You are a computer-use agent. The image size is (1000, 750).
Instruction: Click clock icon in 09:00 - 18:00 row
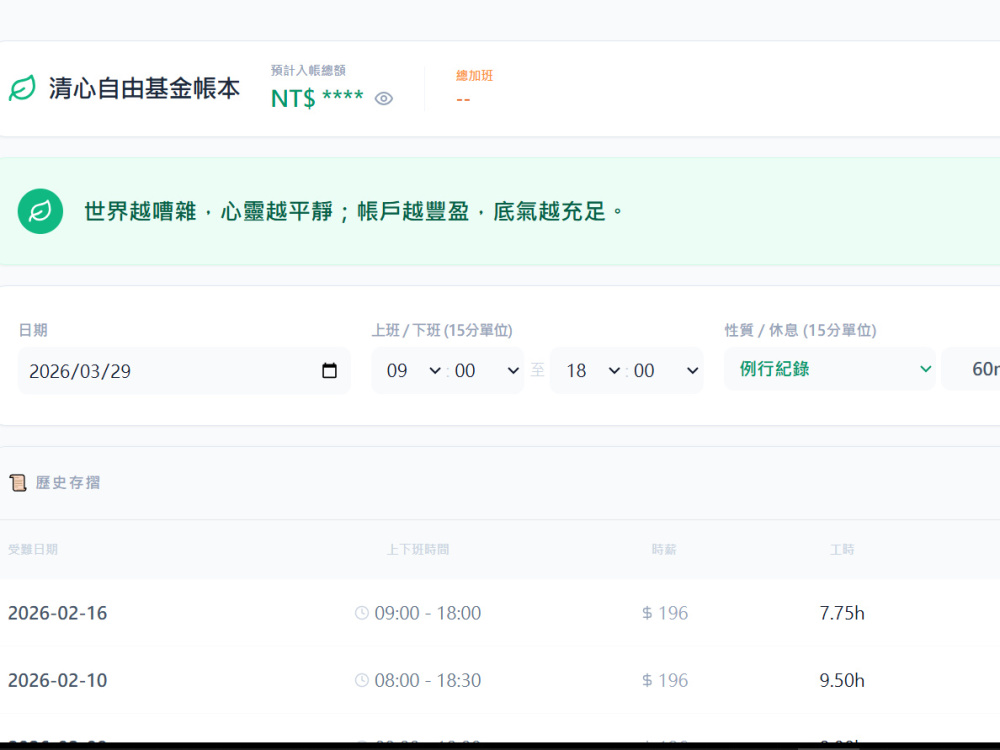[362, 613]
